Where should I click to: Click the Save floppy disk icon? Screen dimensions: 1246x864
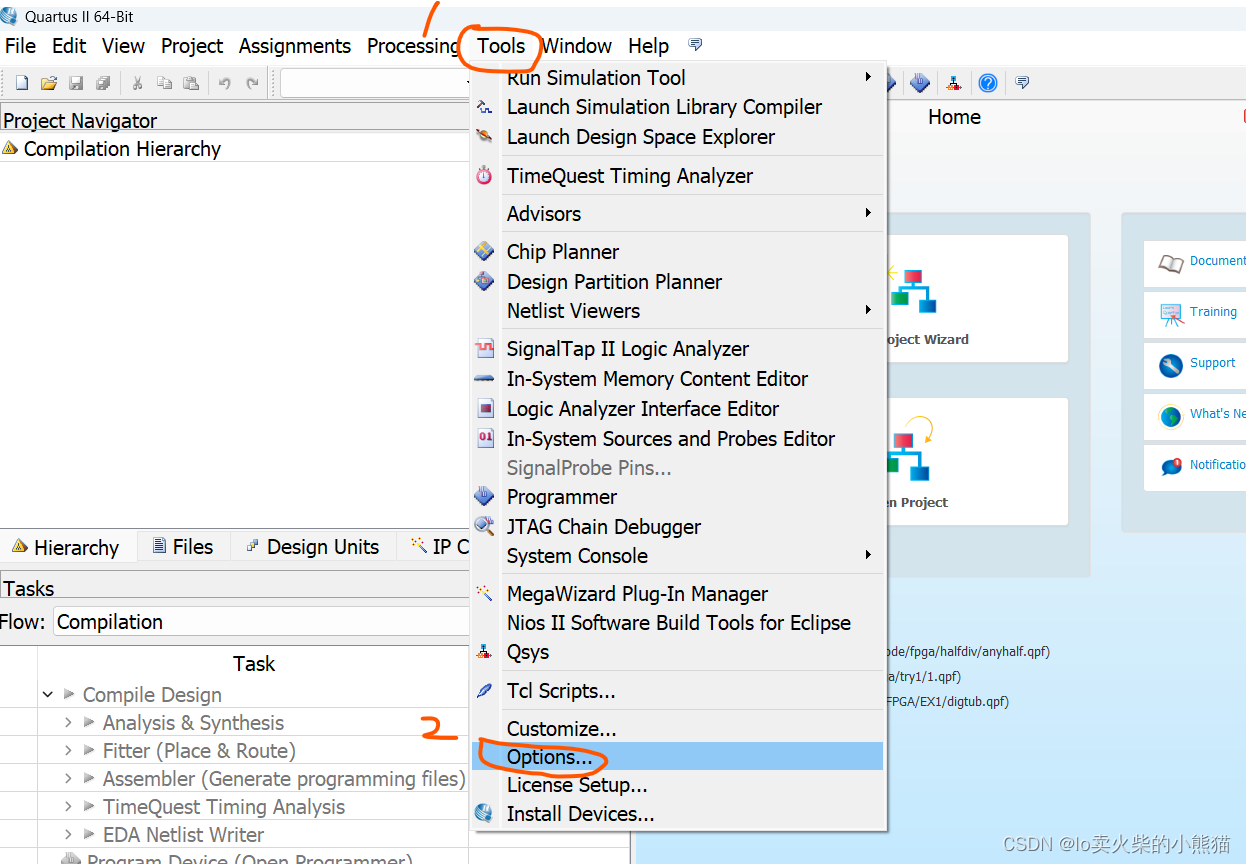coord(76,84)
